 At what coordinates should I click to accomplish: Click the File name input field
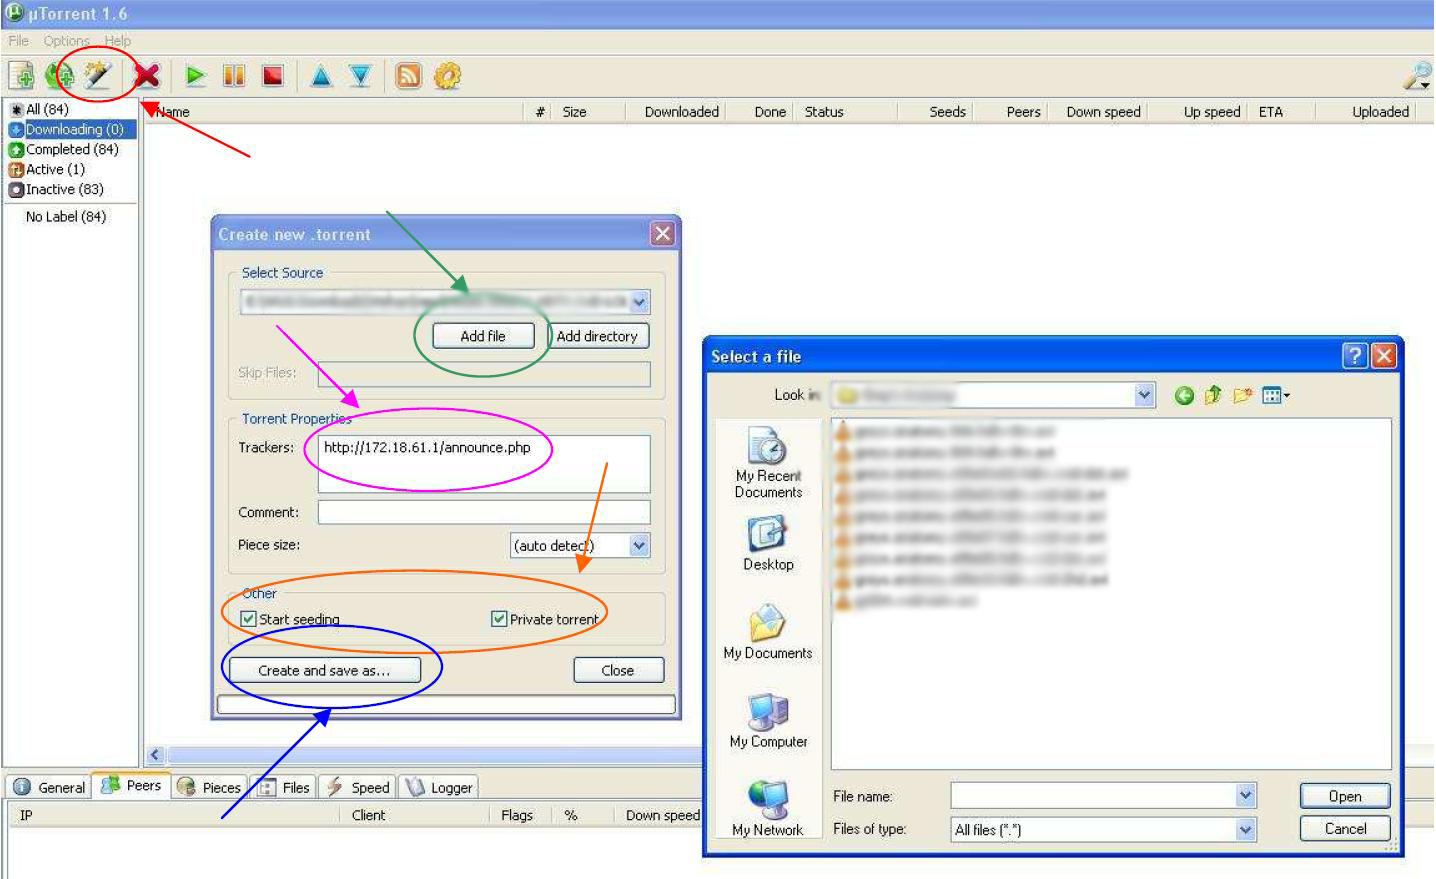point(1094,796)
